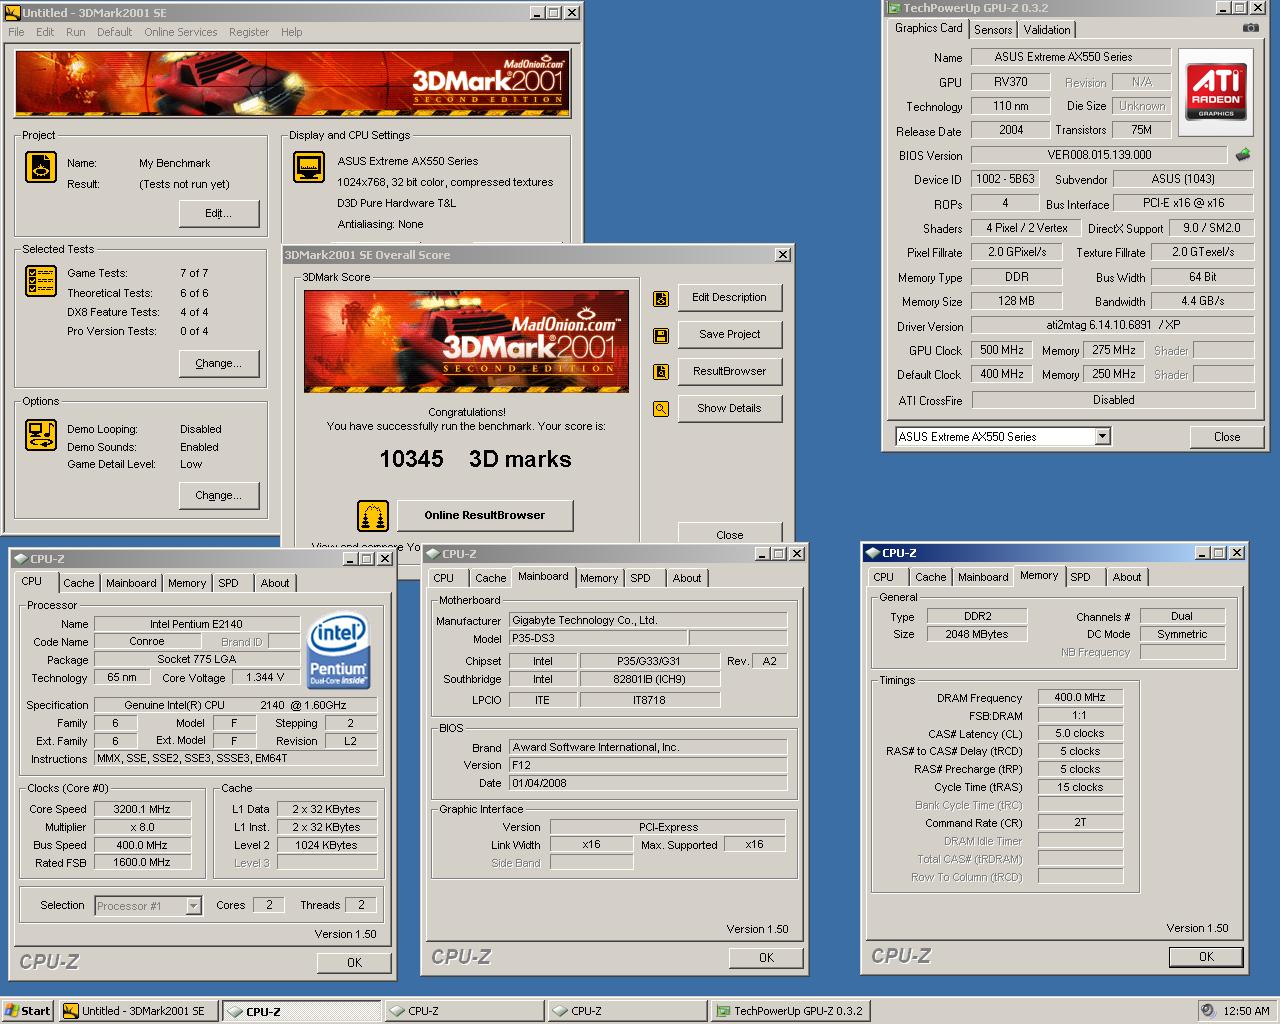Click the 3DMark2001 SE taskbar button
Screen dimensions: 1280x1024
tap(137, 1011)
